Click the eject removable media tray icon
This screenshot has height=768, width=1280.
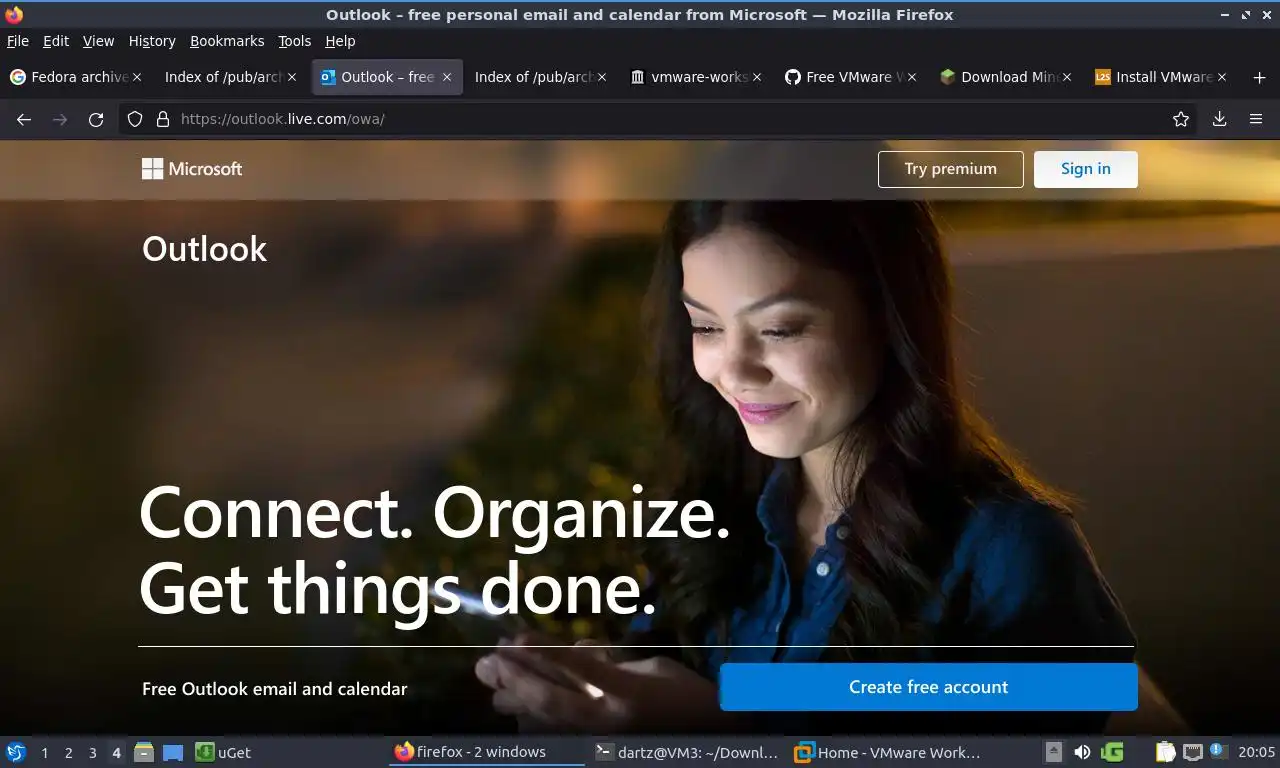coord(1053,752)
